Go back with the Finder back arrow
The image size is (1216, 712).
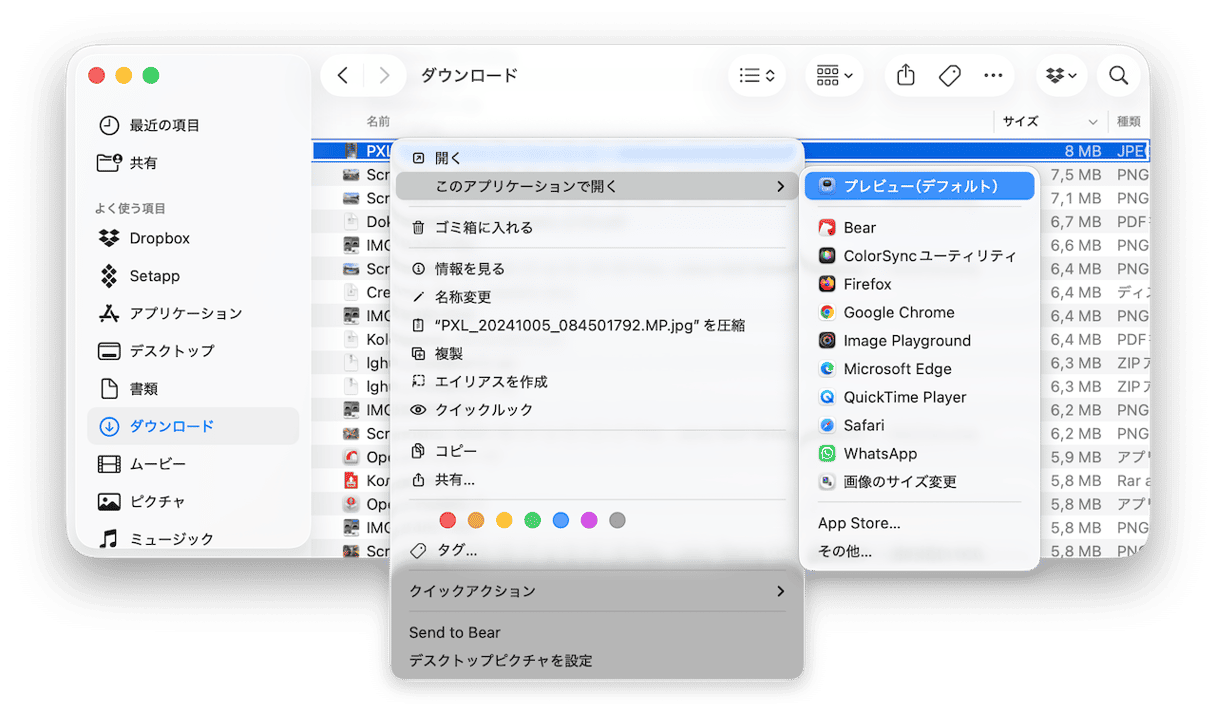point(343,75)
